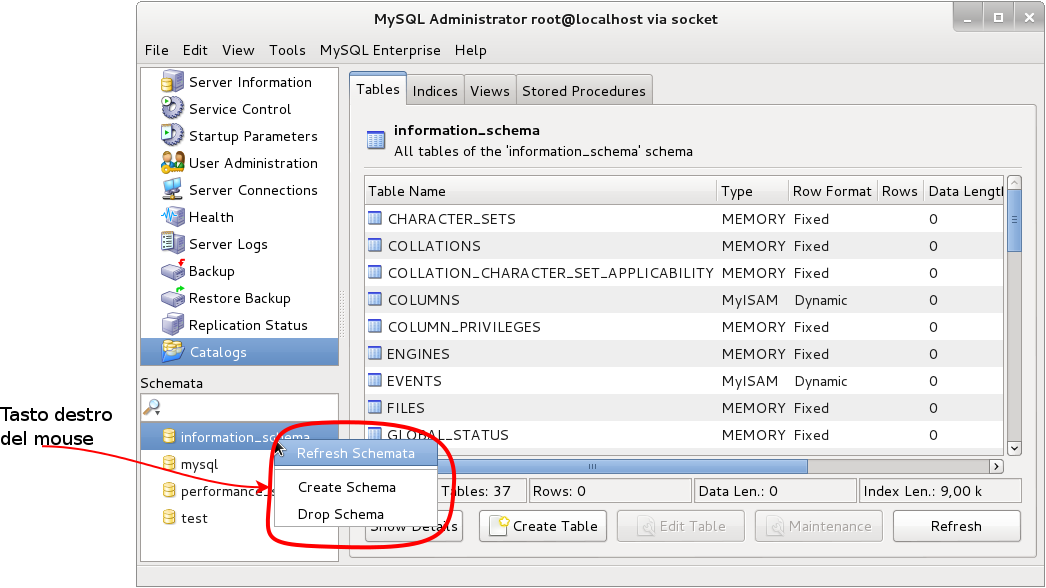
Task: Choose Drop Schema from context menu
Action: click(x=356, y=514)
